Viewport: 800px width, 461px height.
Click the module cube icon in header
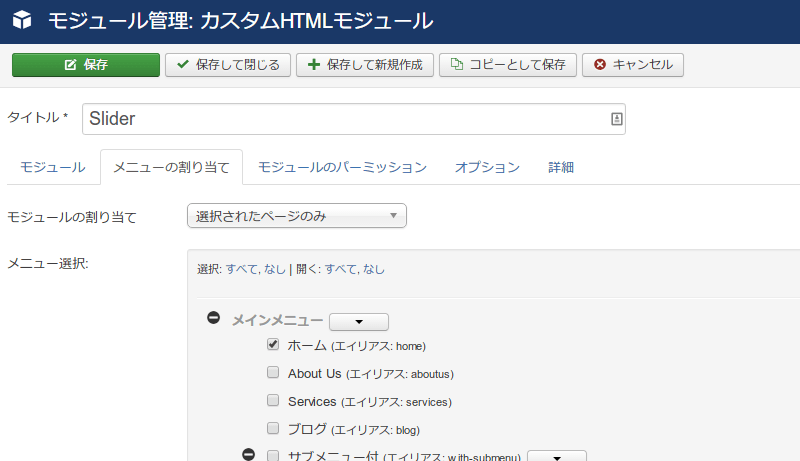[x=22, y=20]
